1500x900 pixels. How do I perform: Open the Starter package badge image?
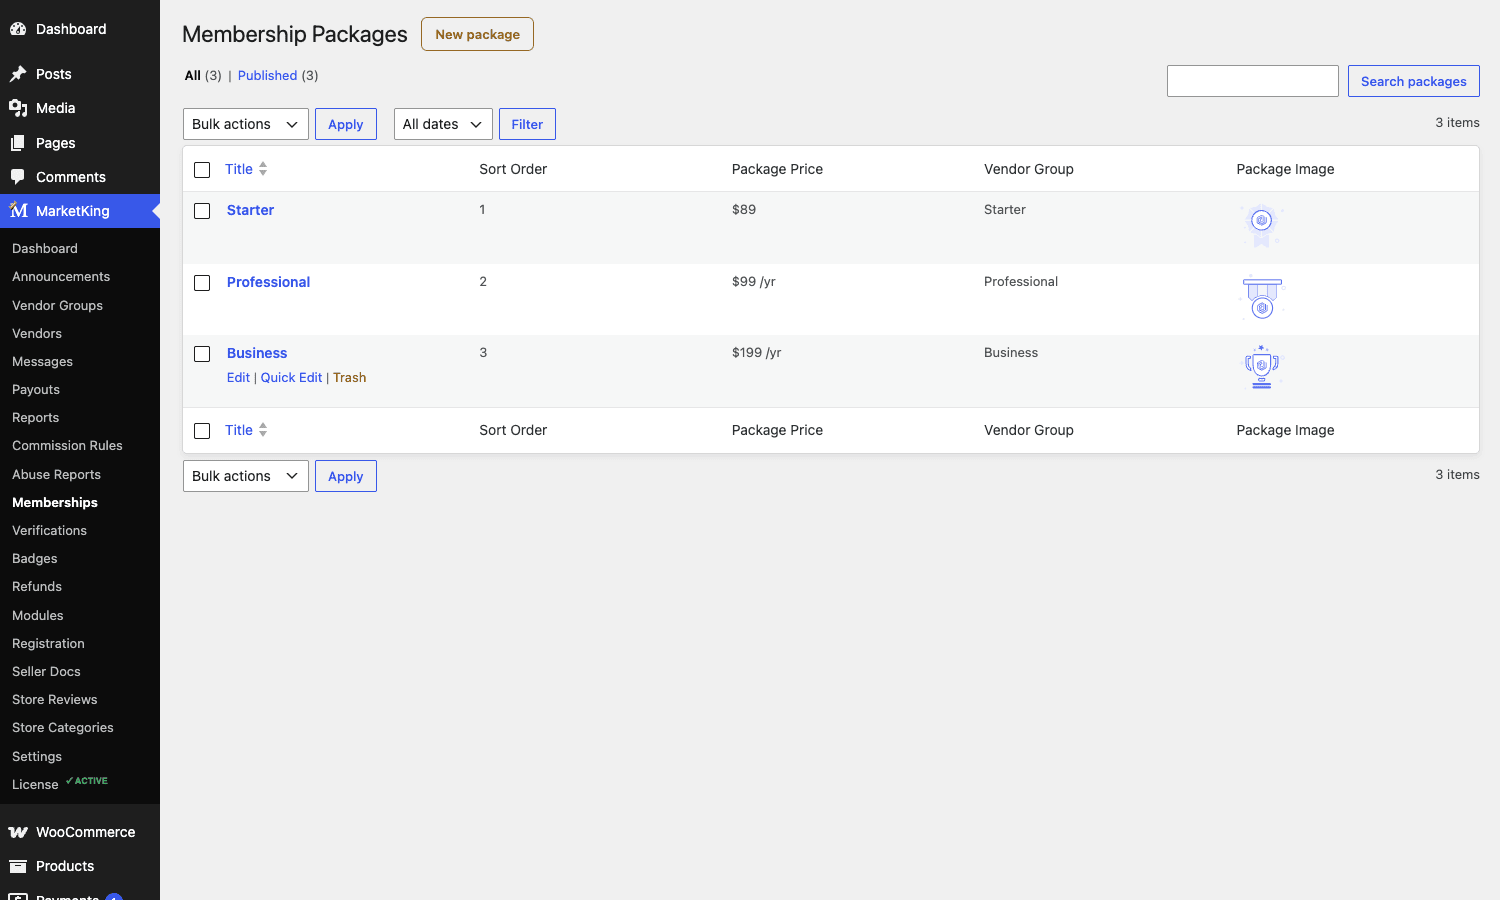pos(1262,226)
